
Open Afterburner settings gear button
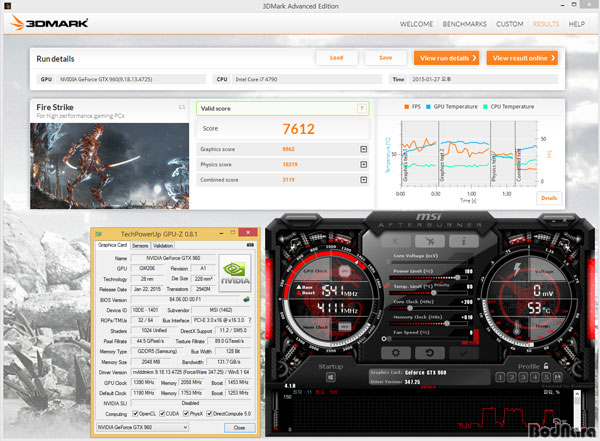tap(396, 353)
